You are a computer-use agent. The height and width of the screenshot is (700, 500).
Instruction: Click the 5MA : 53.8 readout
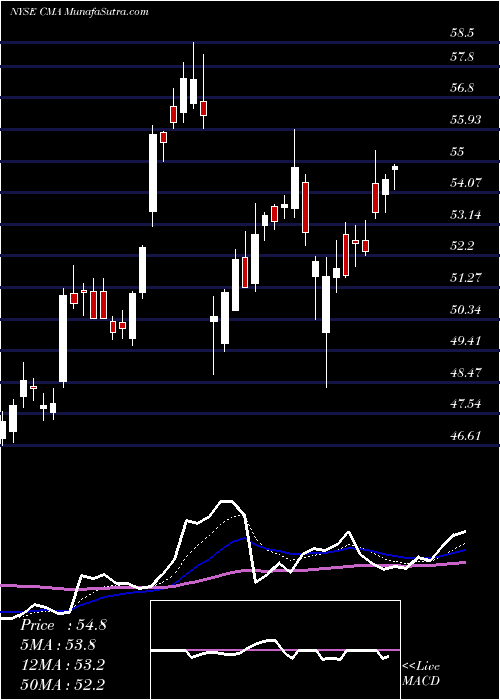click(x=58, y=645)
